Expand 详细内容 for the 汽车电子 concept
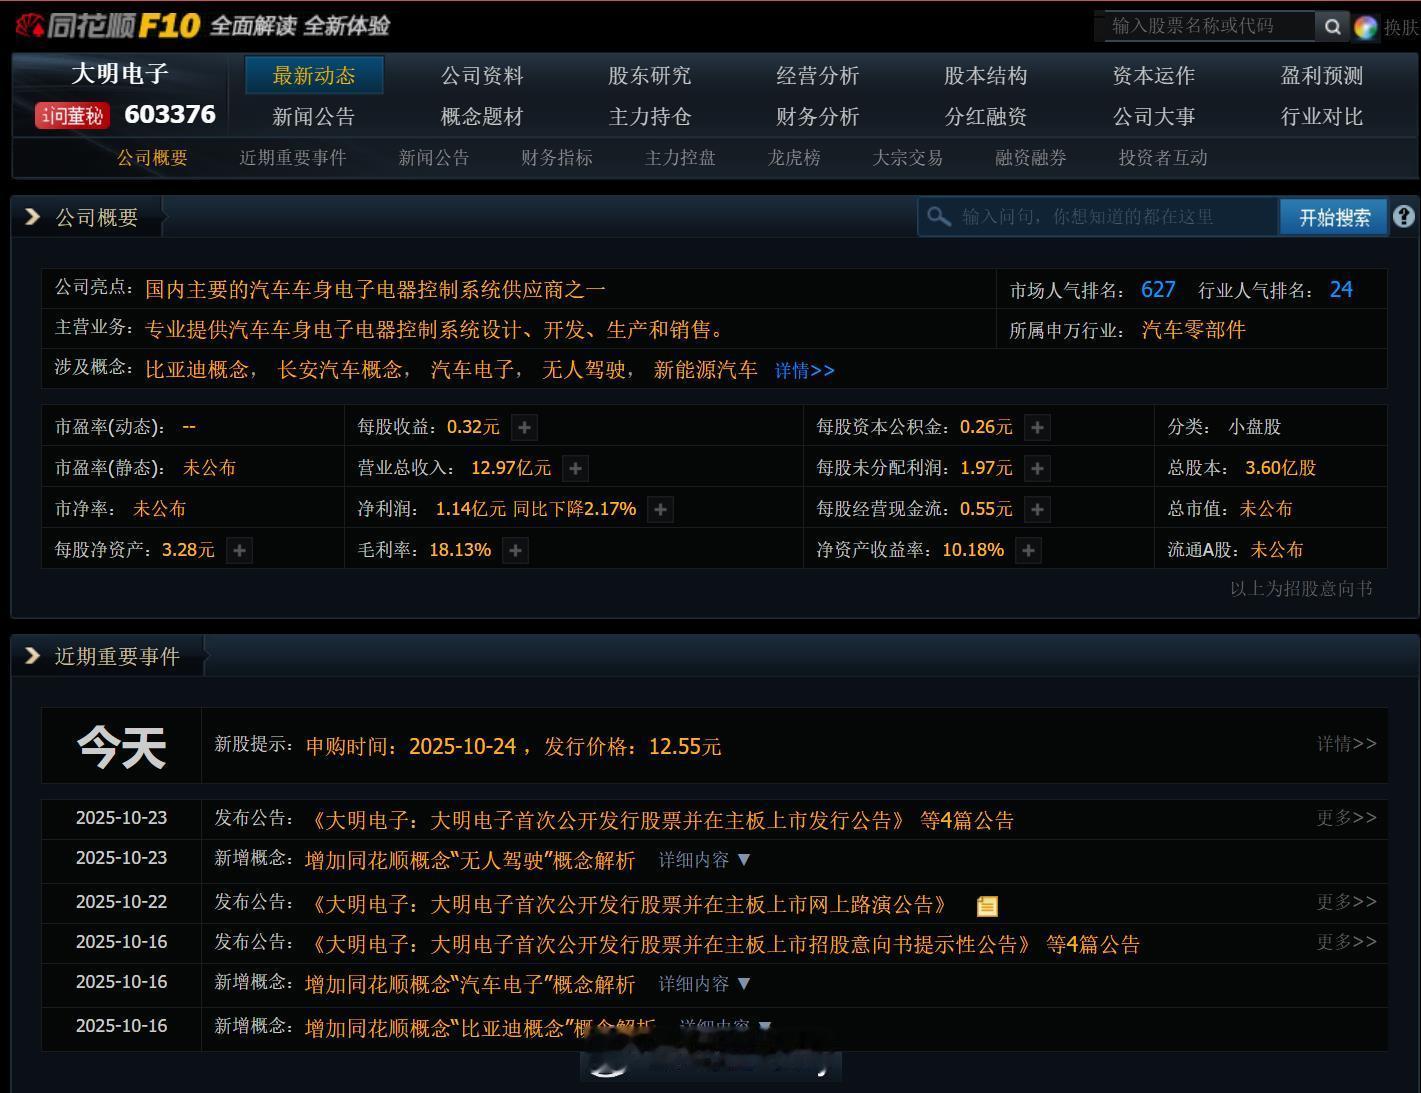The width and height of the screenshot is (1421, 1093). [x=704, y=984]
